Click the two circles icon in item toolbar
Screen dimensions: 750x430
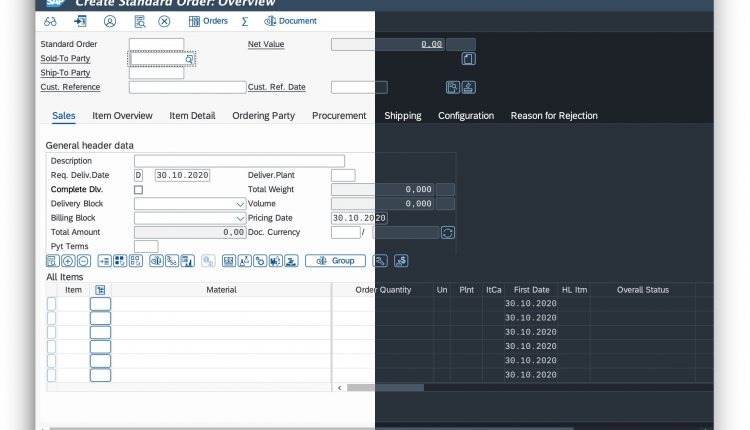coord(260,261)
